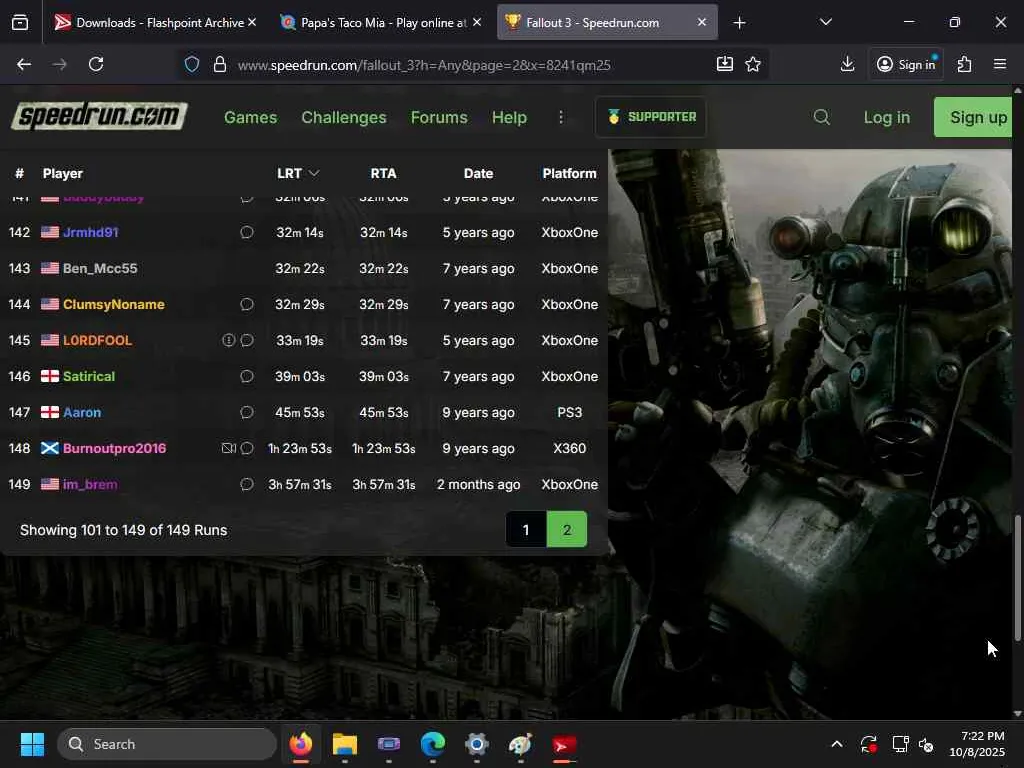Screen dimensions: 1024x768
Task: Click Firefox Sign in button
Action: pyautogui.click(x=906, y=64)
